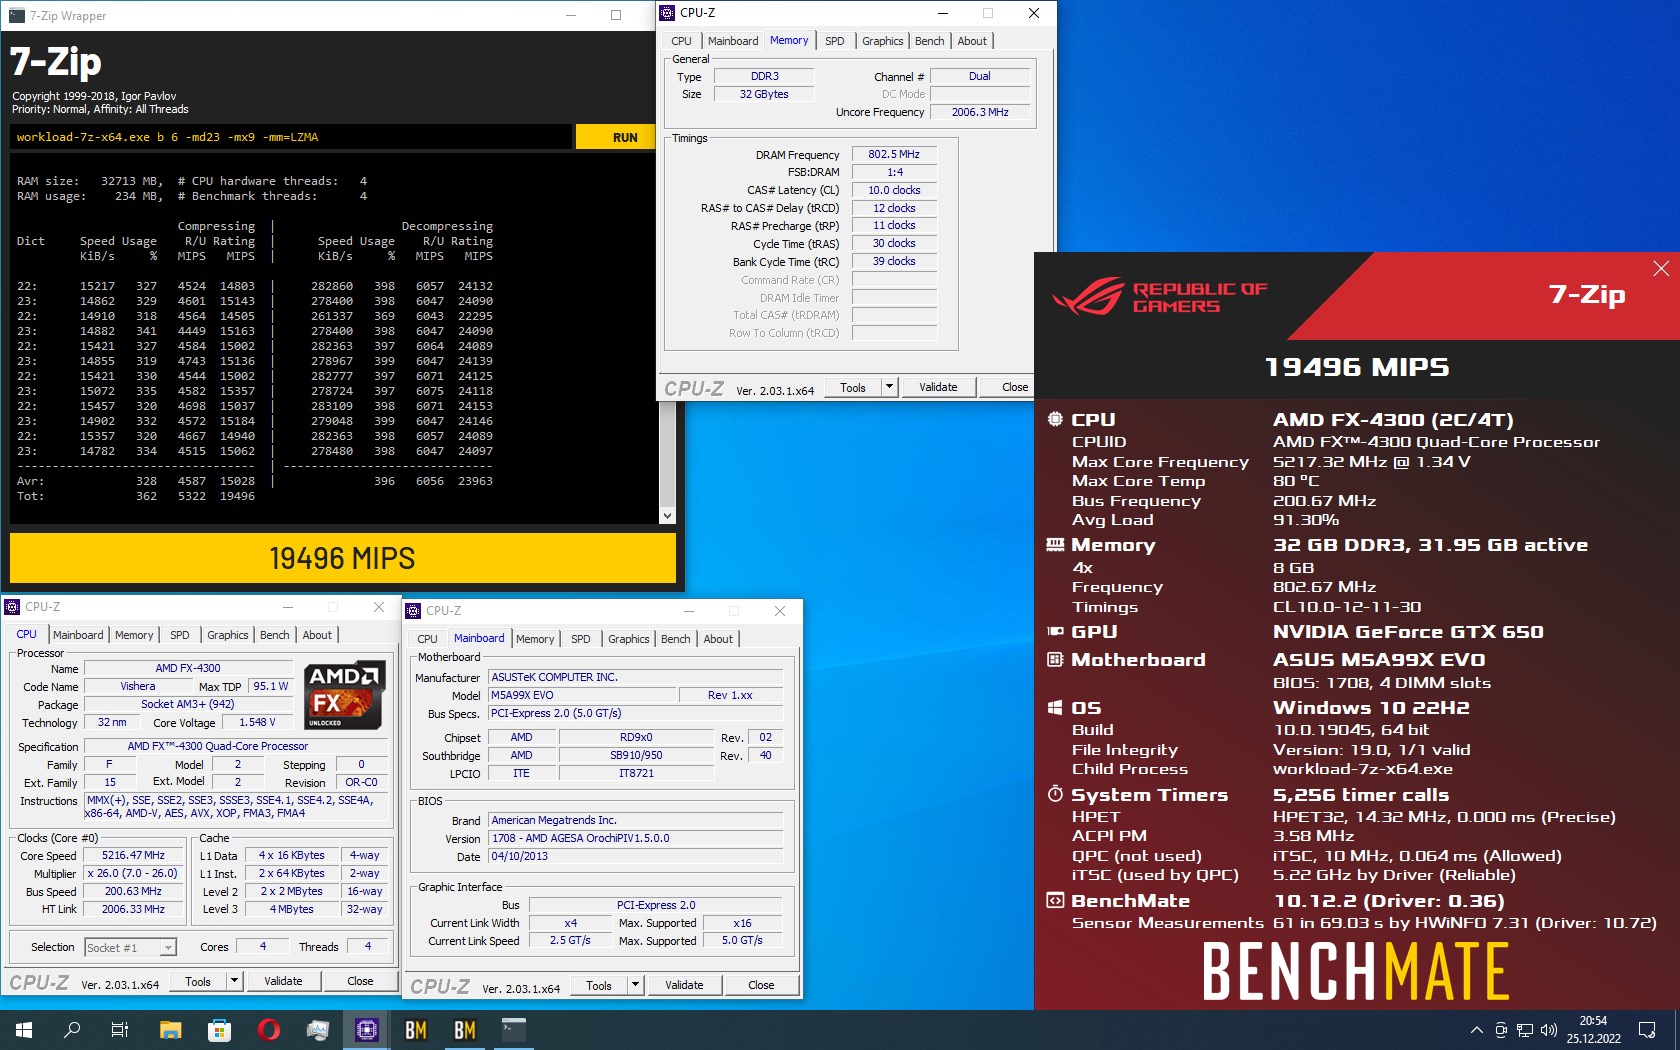1680x1050 pixels.
Task: Click the CPU section chip icon in BenchMate
Action: [1055, 419]
